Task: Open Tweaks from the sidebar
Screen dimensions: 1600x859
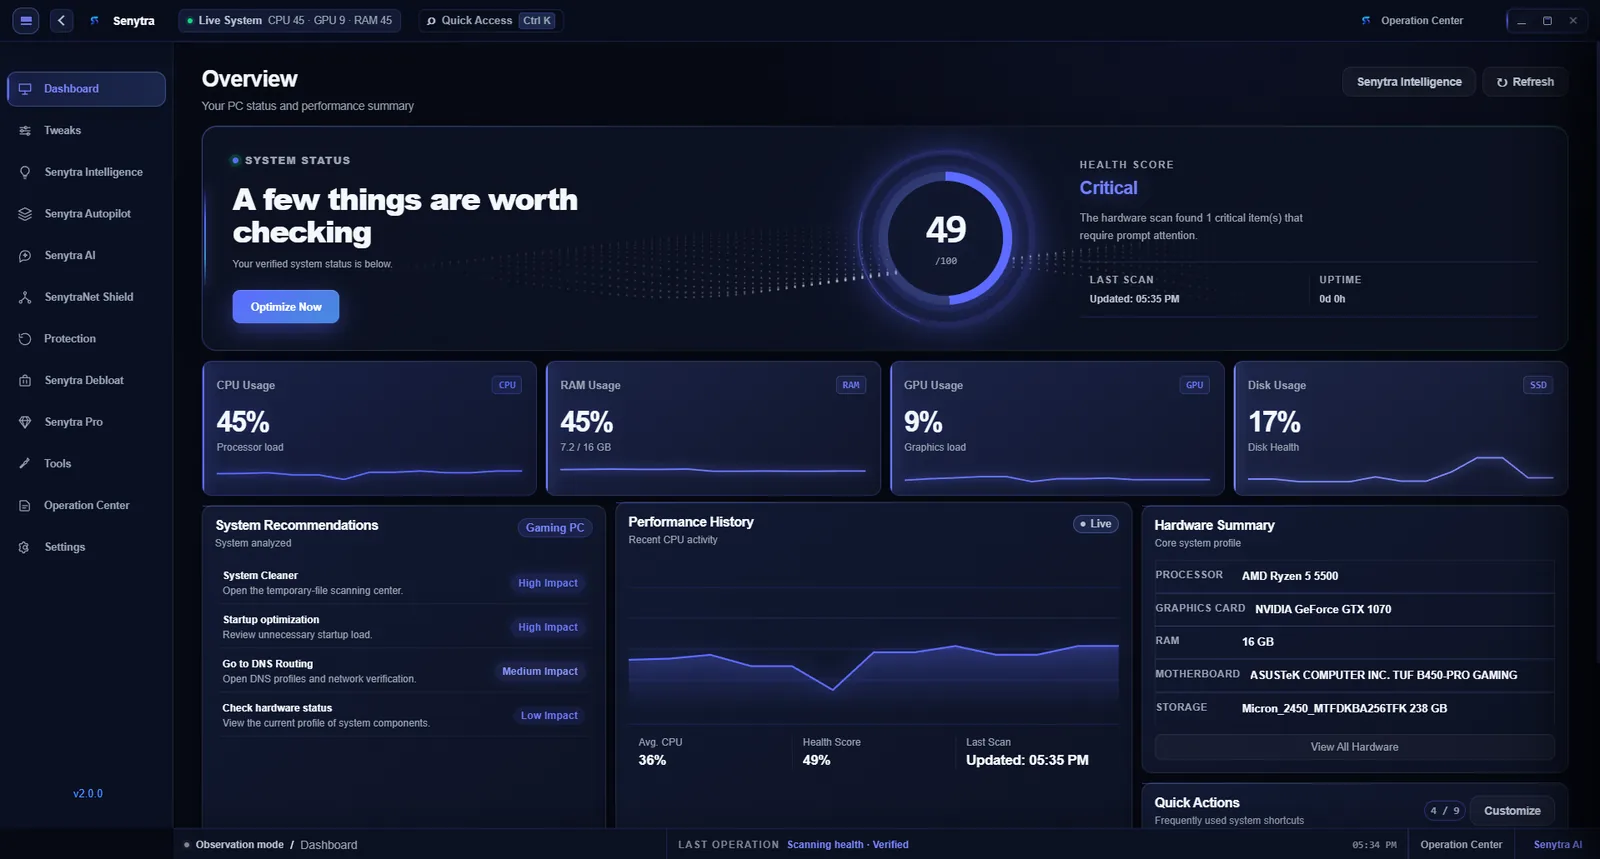Action: pyautogui.click(x=86, y=131)
